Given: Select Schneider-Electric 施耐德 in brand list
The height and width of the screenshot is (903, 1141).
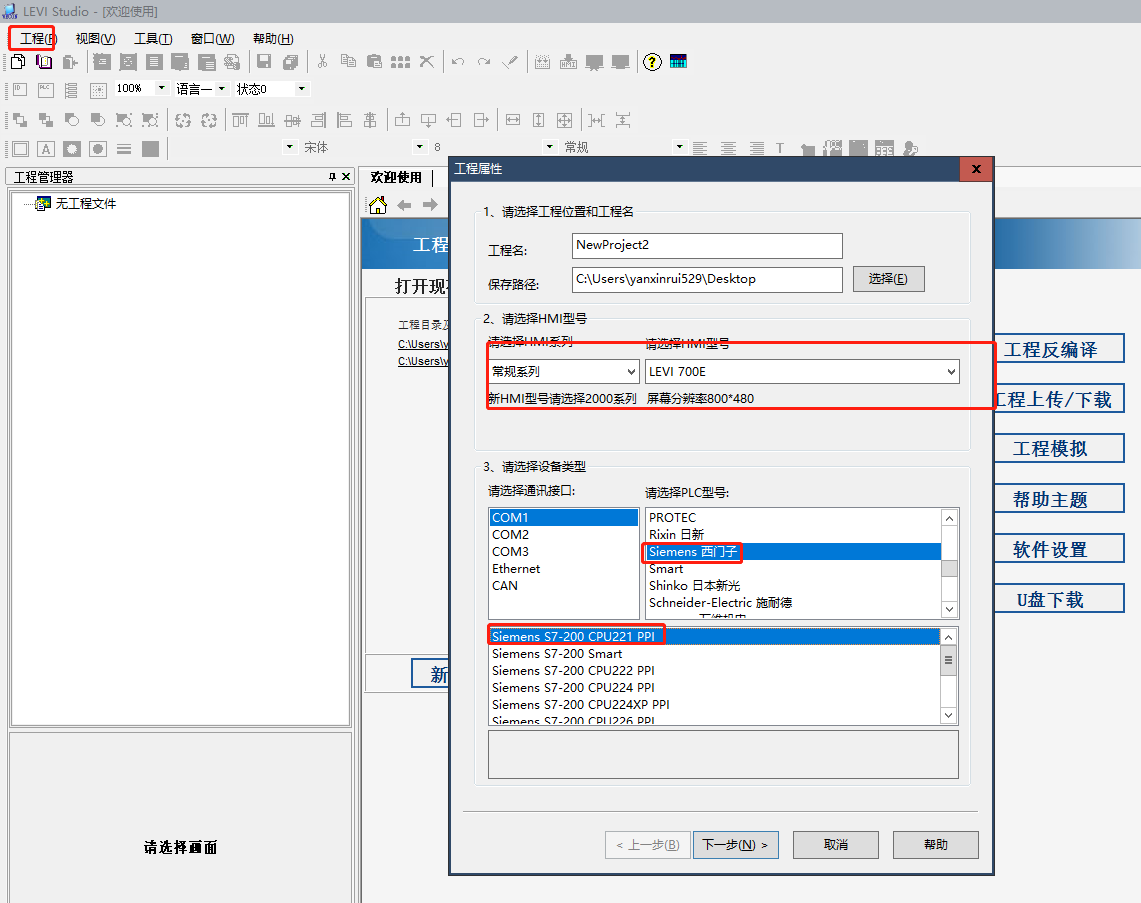Looking at the screenshot, I should point(793,602).
